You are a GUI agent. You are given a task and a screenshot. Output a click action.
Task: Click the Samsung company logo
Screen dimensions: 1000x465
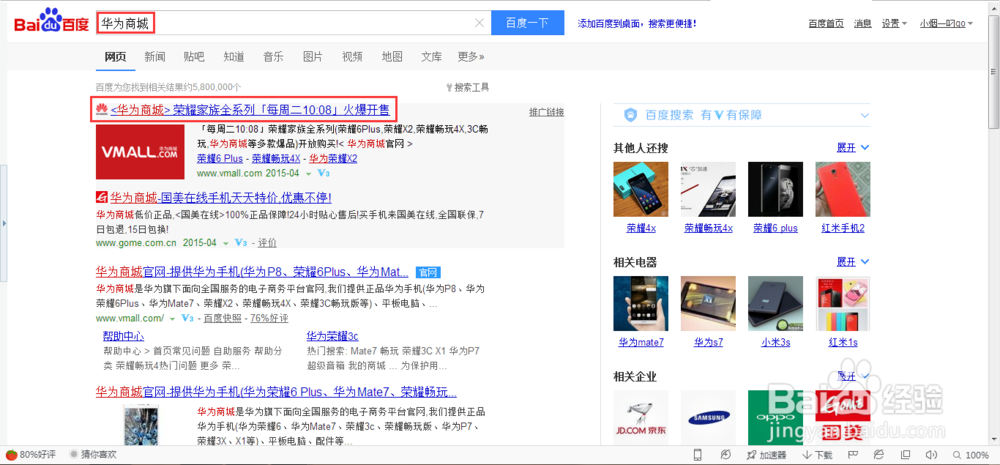point(708,417)
